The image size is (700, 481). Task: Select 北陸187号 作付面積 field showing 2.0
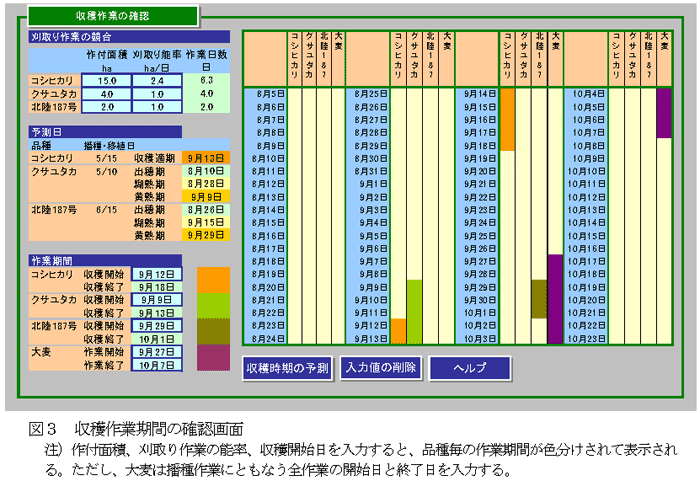click(x=107, y=107)
